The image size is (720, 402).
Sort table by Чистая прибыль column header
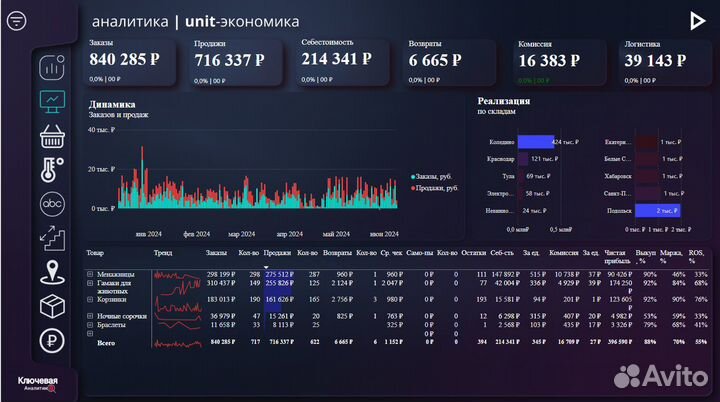[x=617, y=257]
